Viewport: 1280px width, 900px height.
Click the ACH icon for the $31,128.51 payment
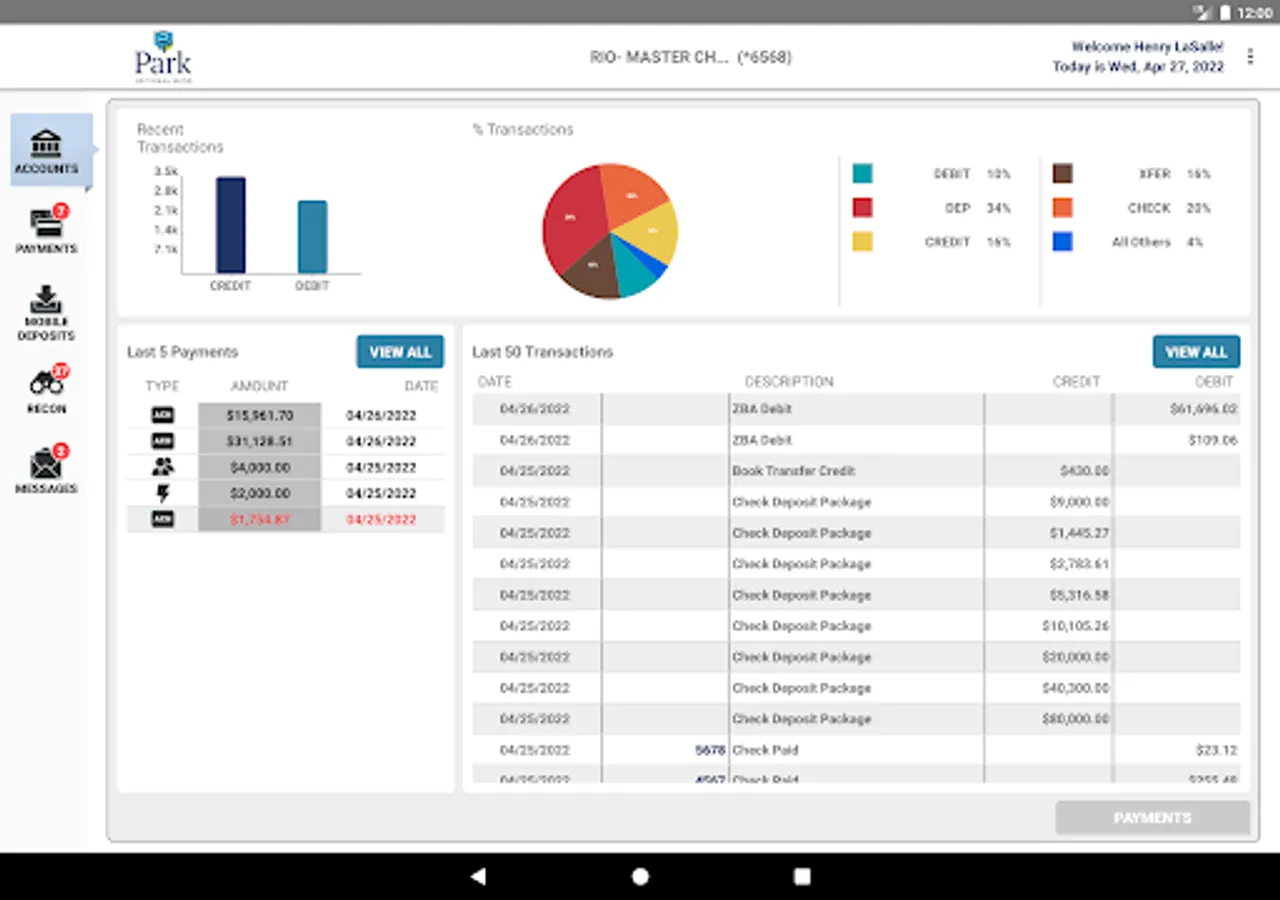[x=162, y=441]
